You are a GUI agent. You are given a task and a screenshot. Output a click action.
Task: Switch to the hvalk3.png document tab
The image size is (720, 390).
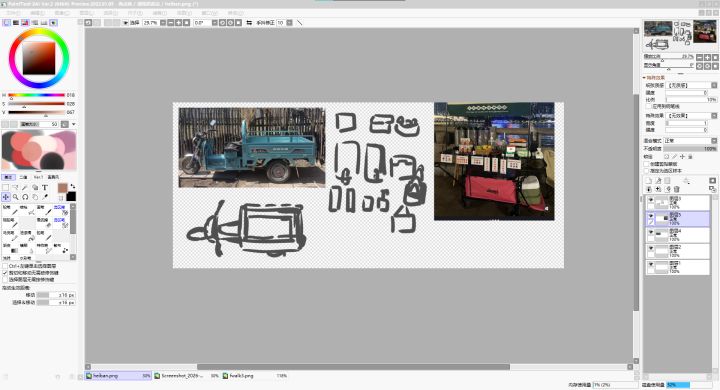click(x=255, y=376)
